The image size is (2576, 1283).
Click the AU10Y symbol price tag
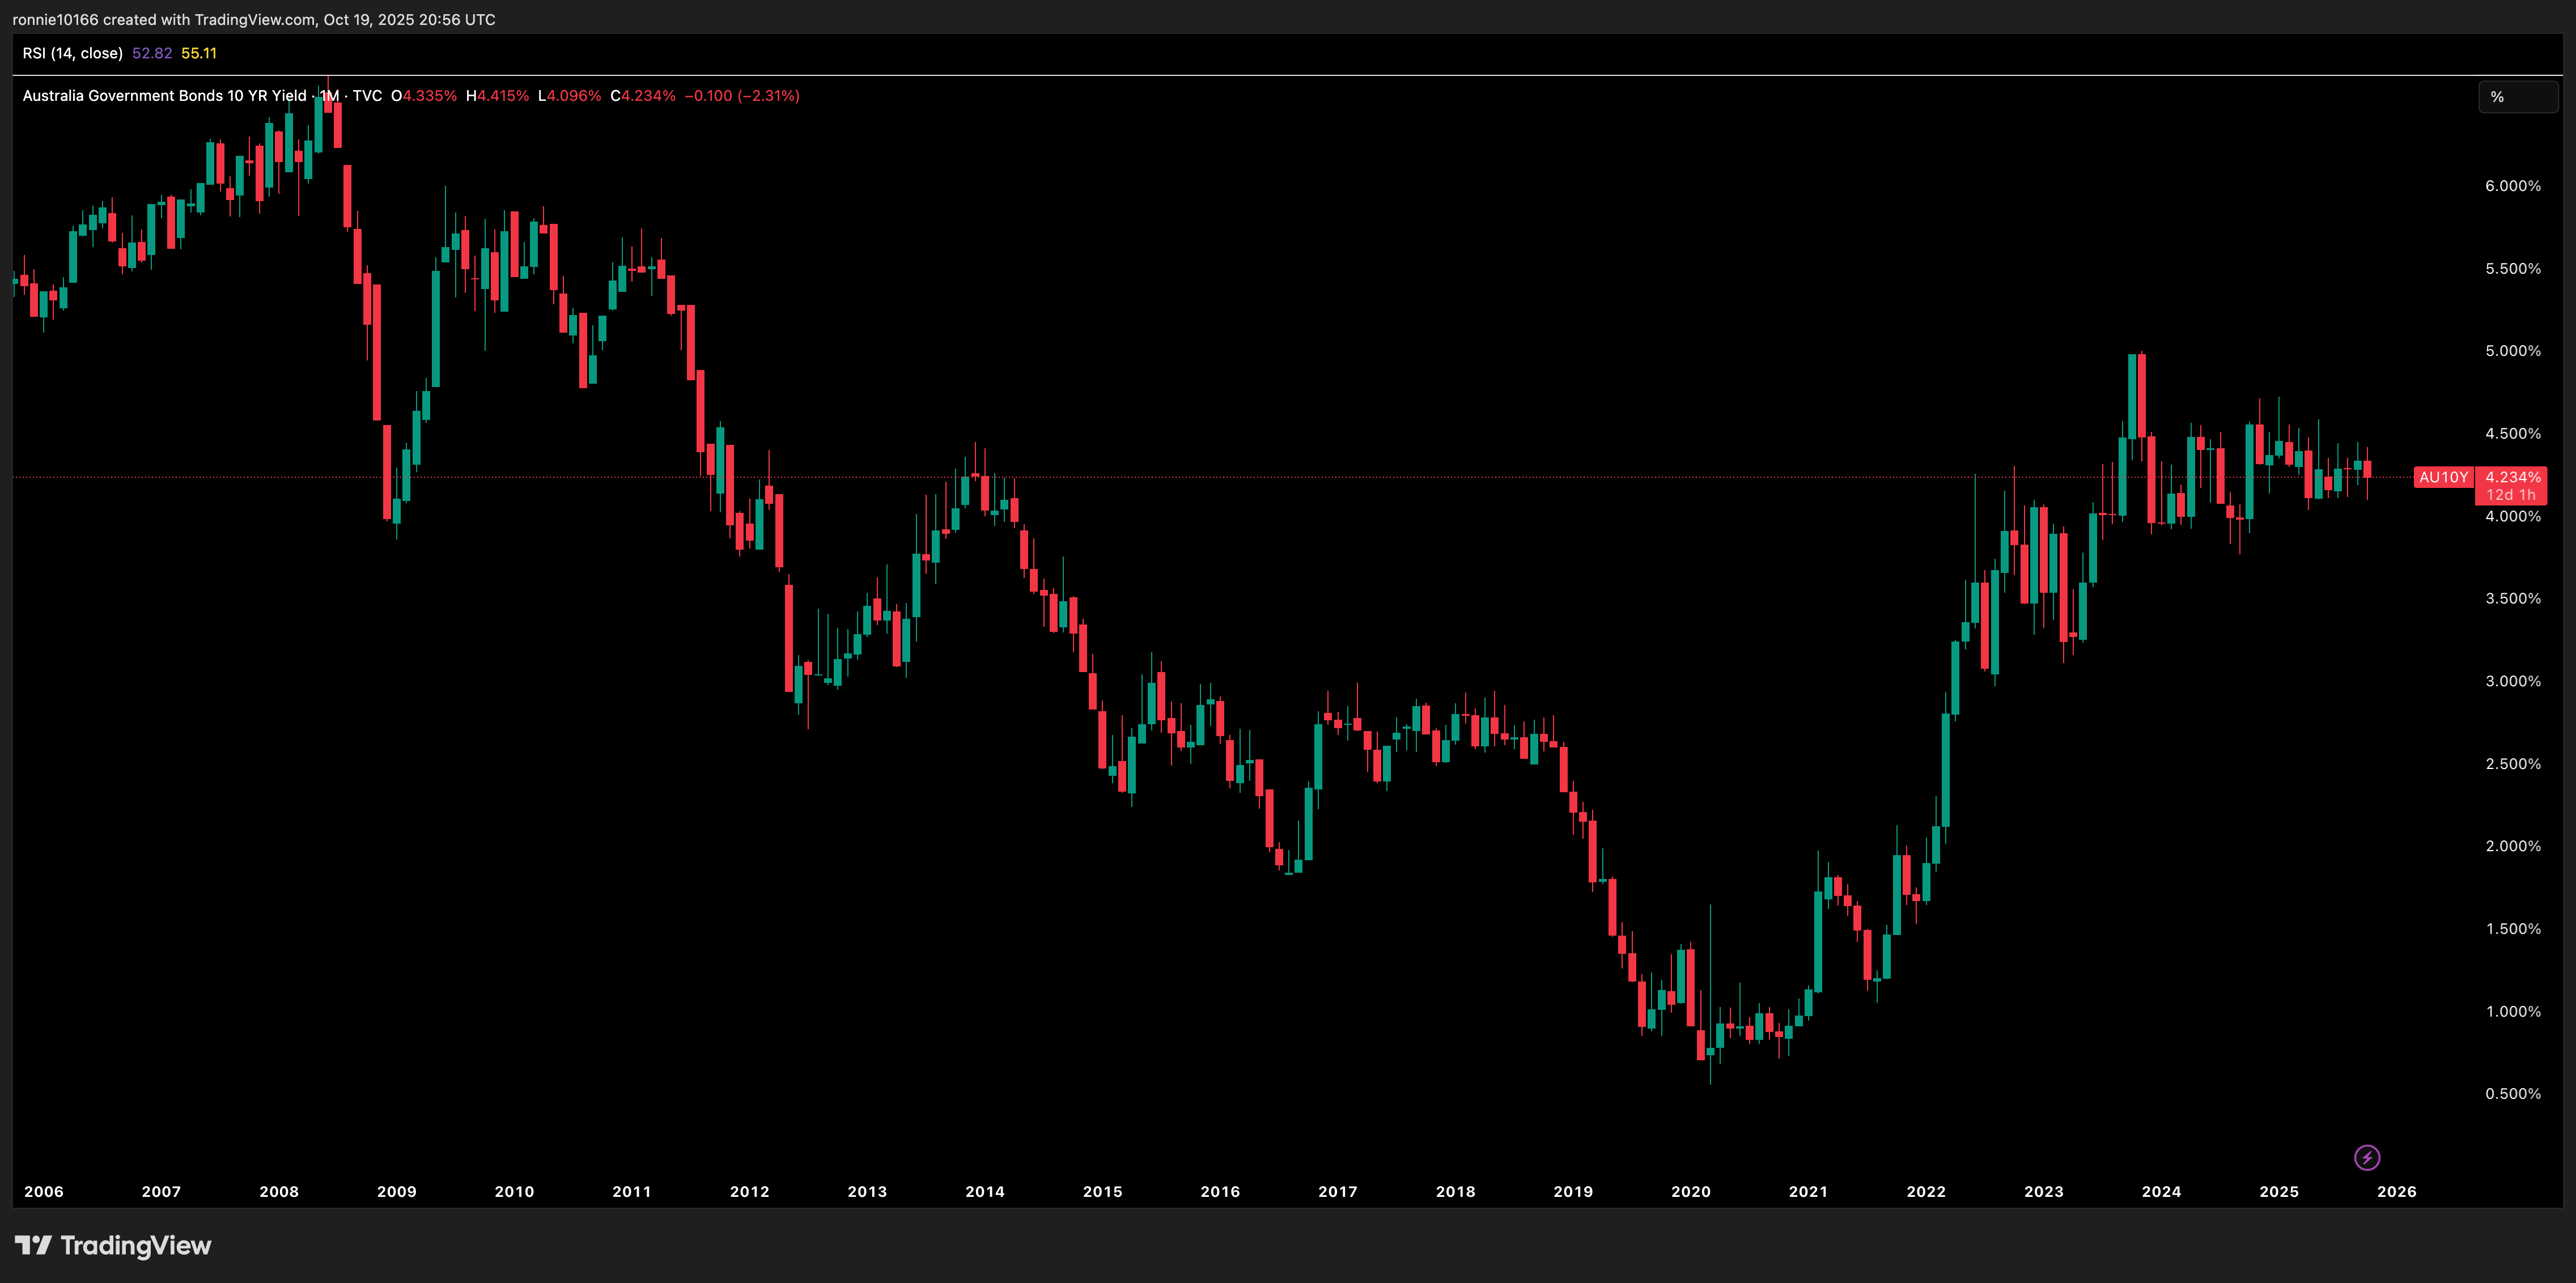(2443, 477)
